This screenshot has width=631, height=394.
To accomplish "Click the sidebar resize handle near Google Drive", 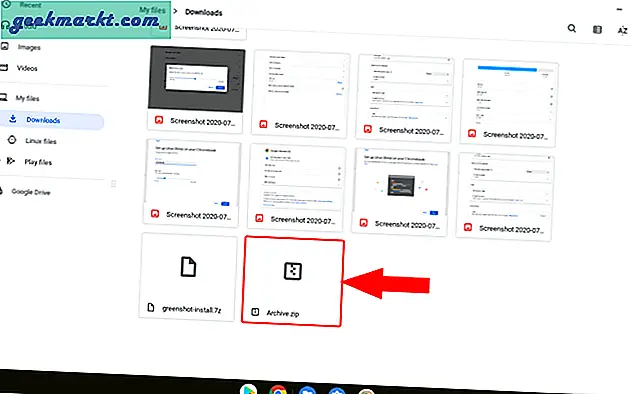I will [x=113, y=184].
